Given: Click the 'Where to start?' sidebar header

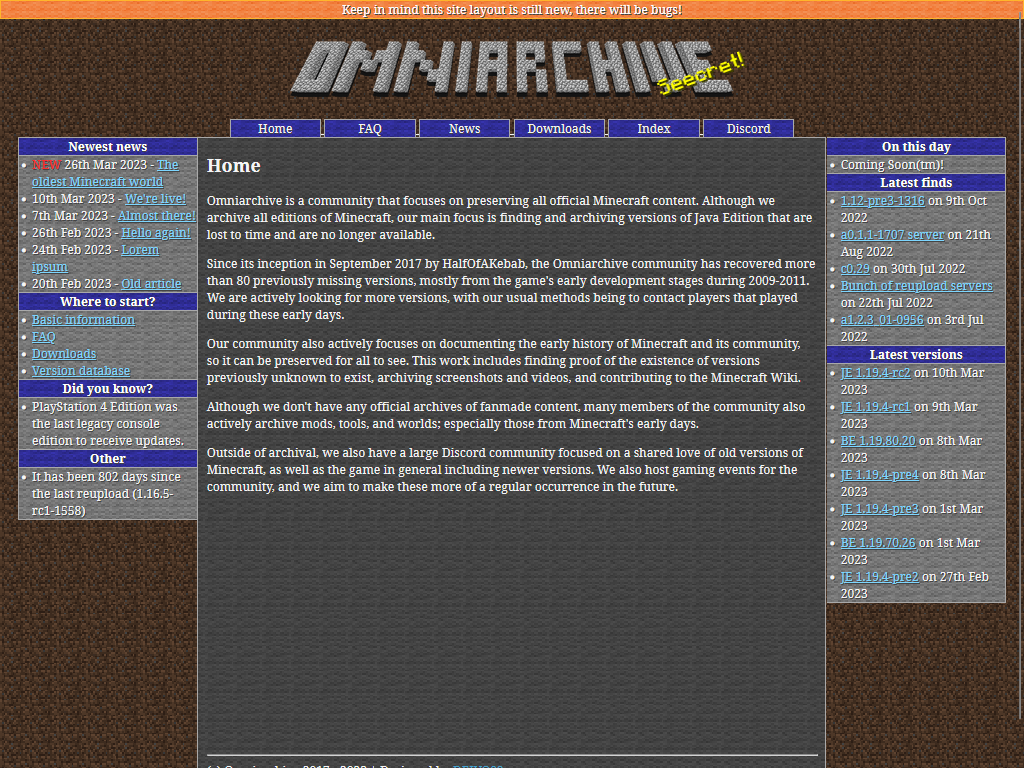Looking at the screenshot, I should [108, 302].
